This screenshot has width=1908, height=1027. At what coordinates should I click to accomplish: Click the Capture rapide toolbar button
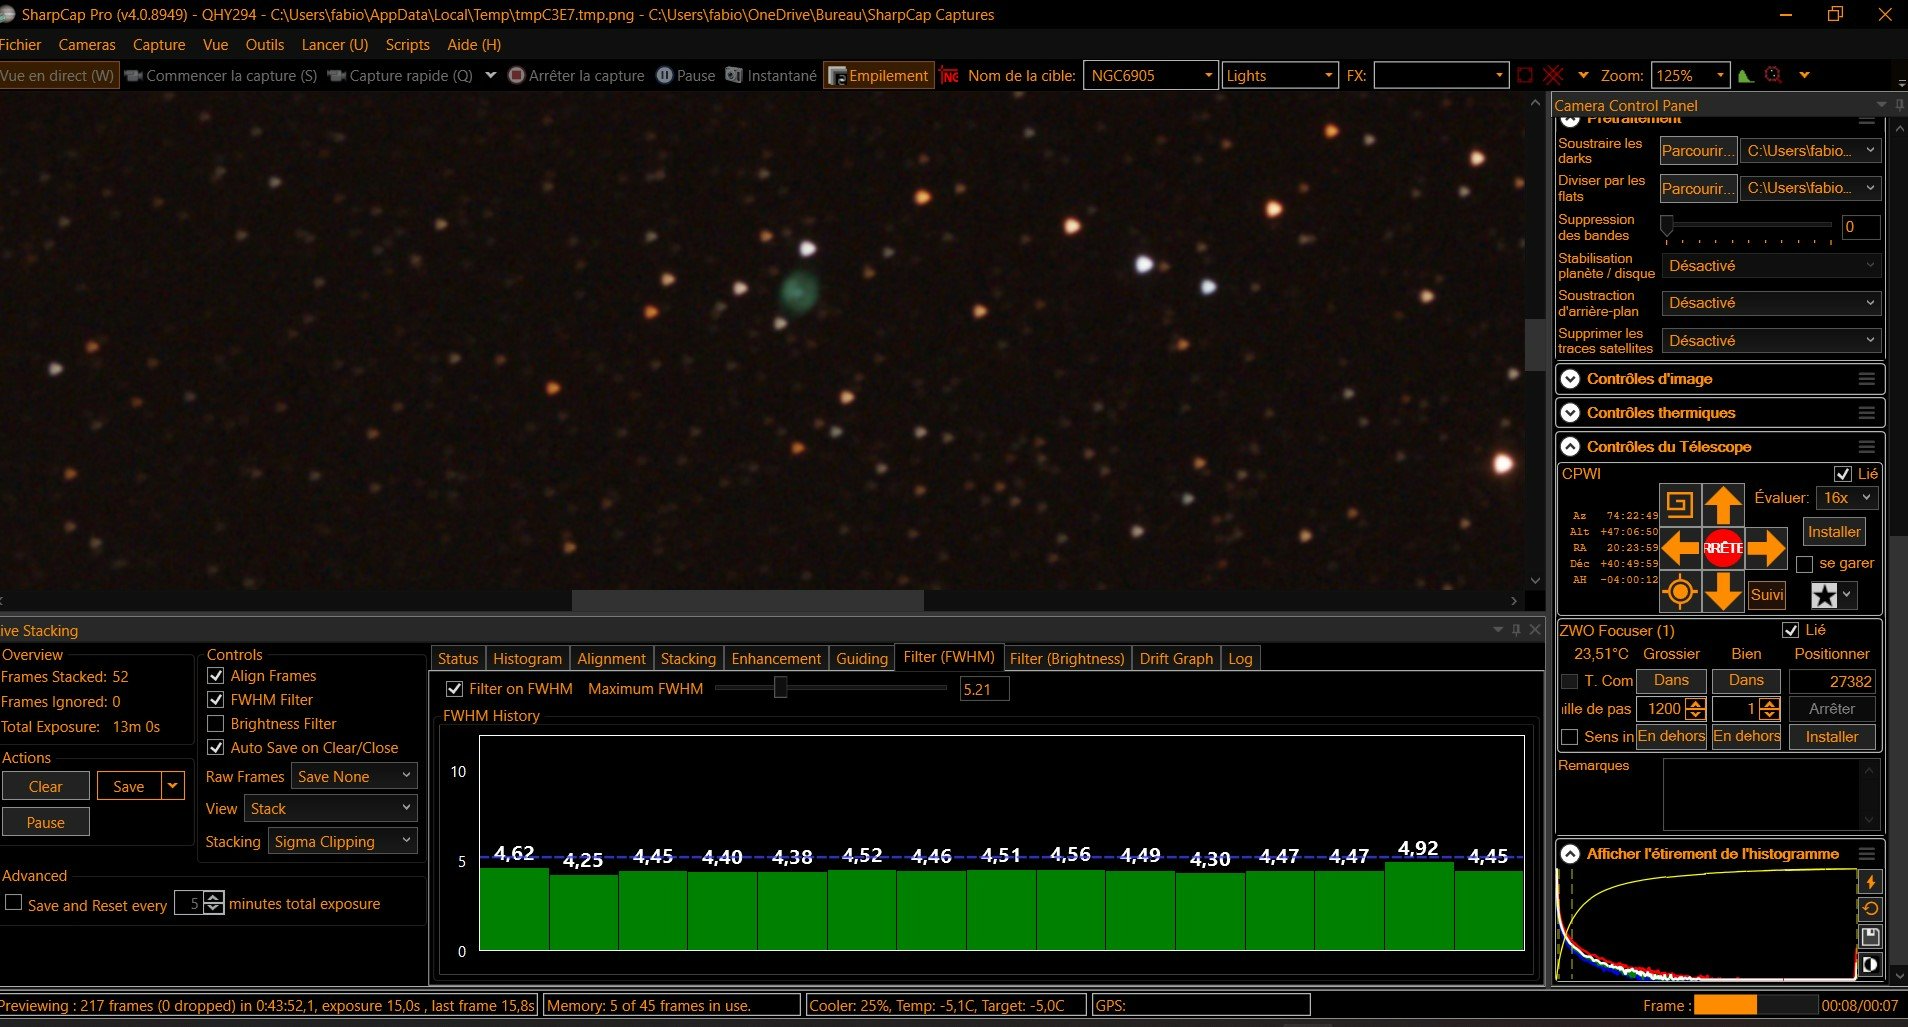click(x=400, y=76)
